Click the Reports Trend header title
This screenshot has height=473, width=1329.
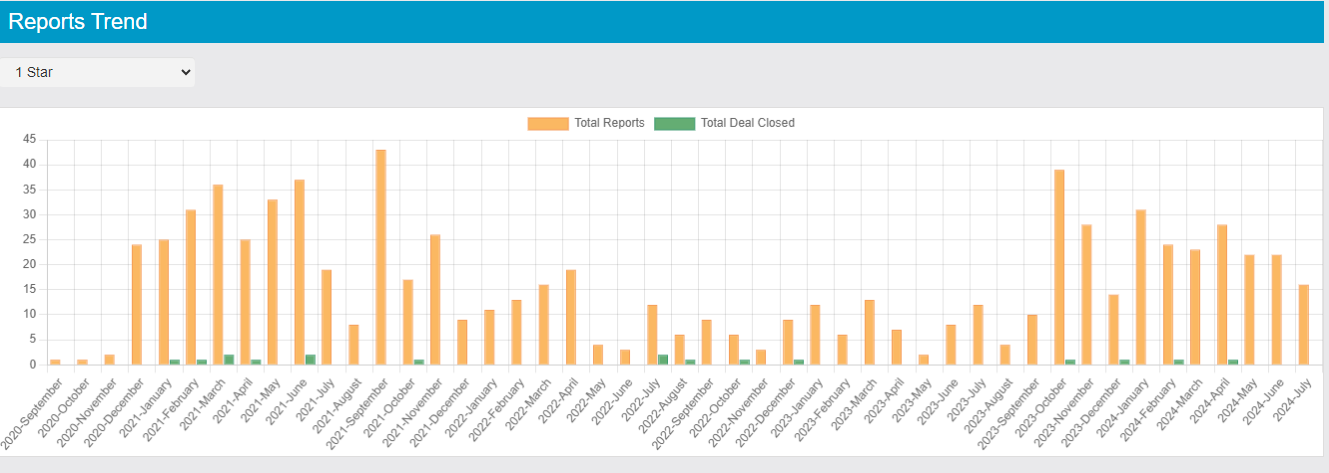tap(78, 21)
